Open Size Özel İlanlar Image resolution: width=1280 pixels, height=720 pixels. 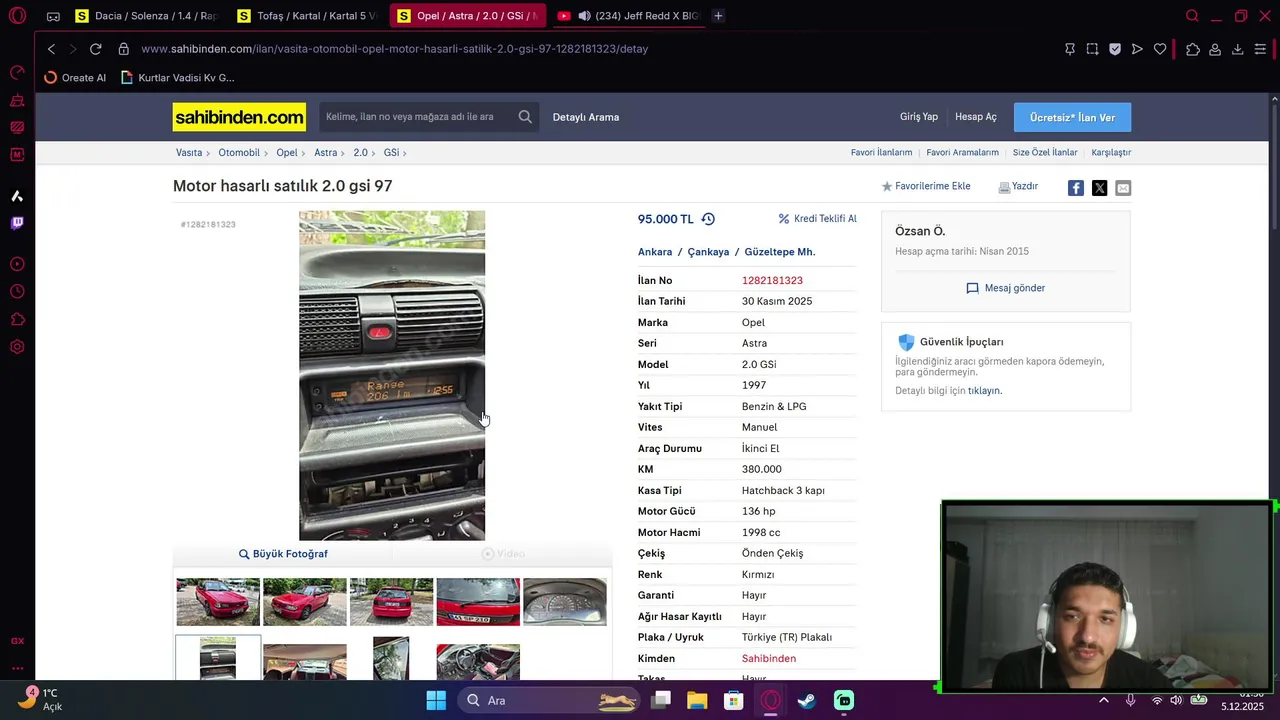[1045, 153]
